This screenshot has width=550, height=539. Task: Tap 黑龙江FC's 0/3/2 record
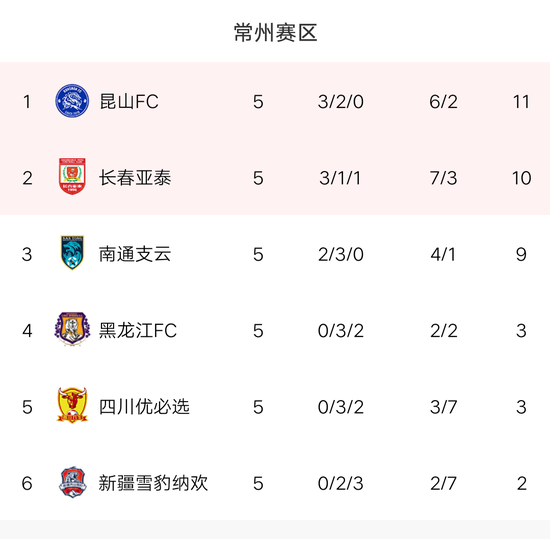341,331
